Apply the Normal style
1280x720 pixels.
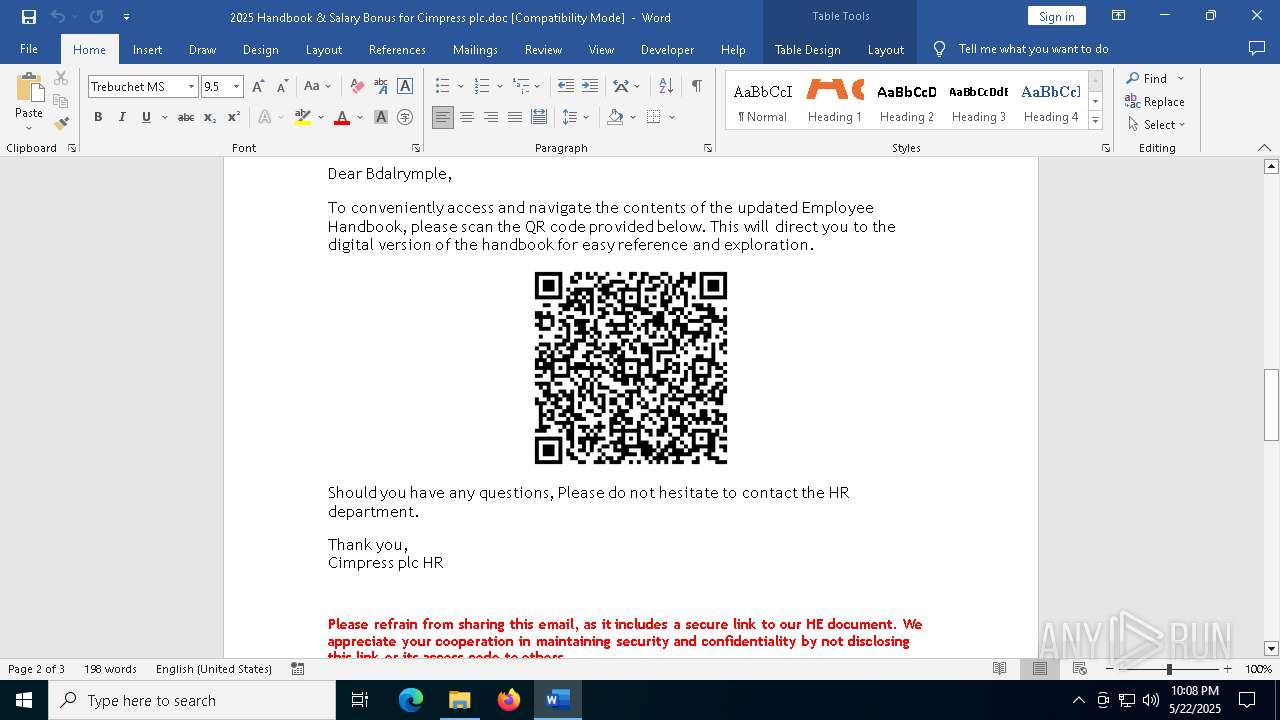pyautogui.click(x=763, y=101)
